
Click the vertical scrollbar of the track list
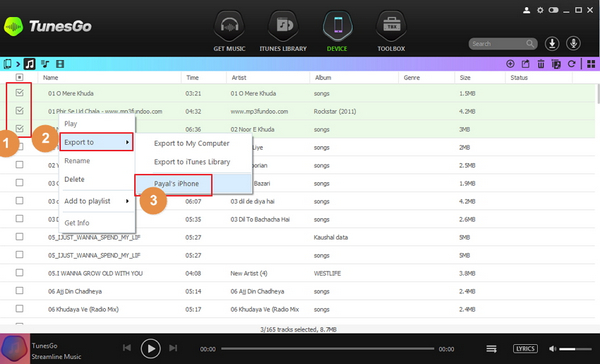(598, 94)
